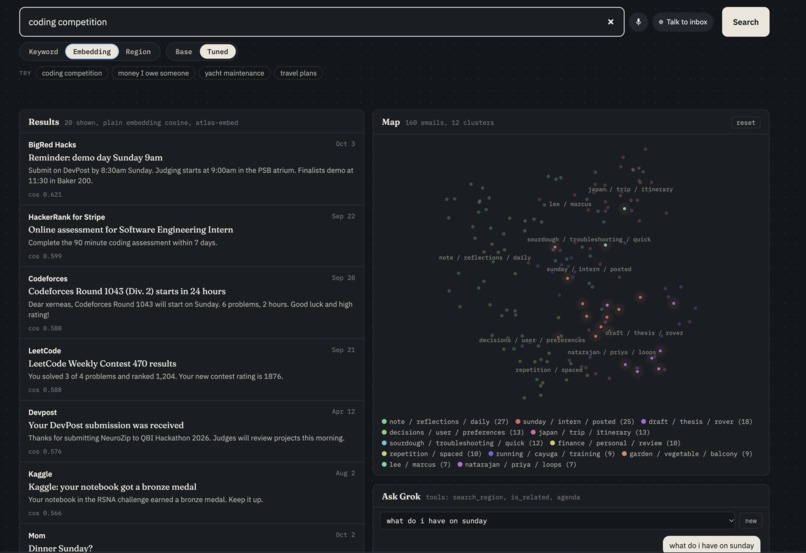Select the Embedding search mode
Image resolution: width=806 pixels, height=553 pixels.
(x=92, y=51)
